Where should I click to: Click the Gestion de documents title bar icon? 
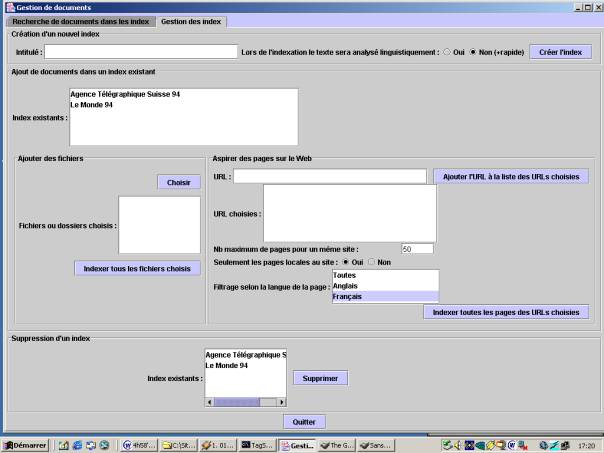8,7
